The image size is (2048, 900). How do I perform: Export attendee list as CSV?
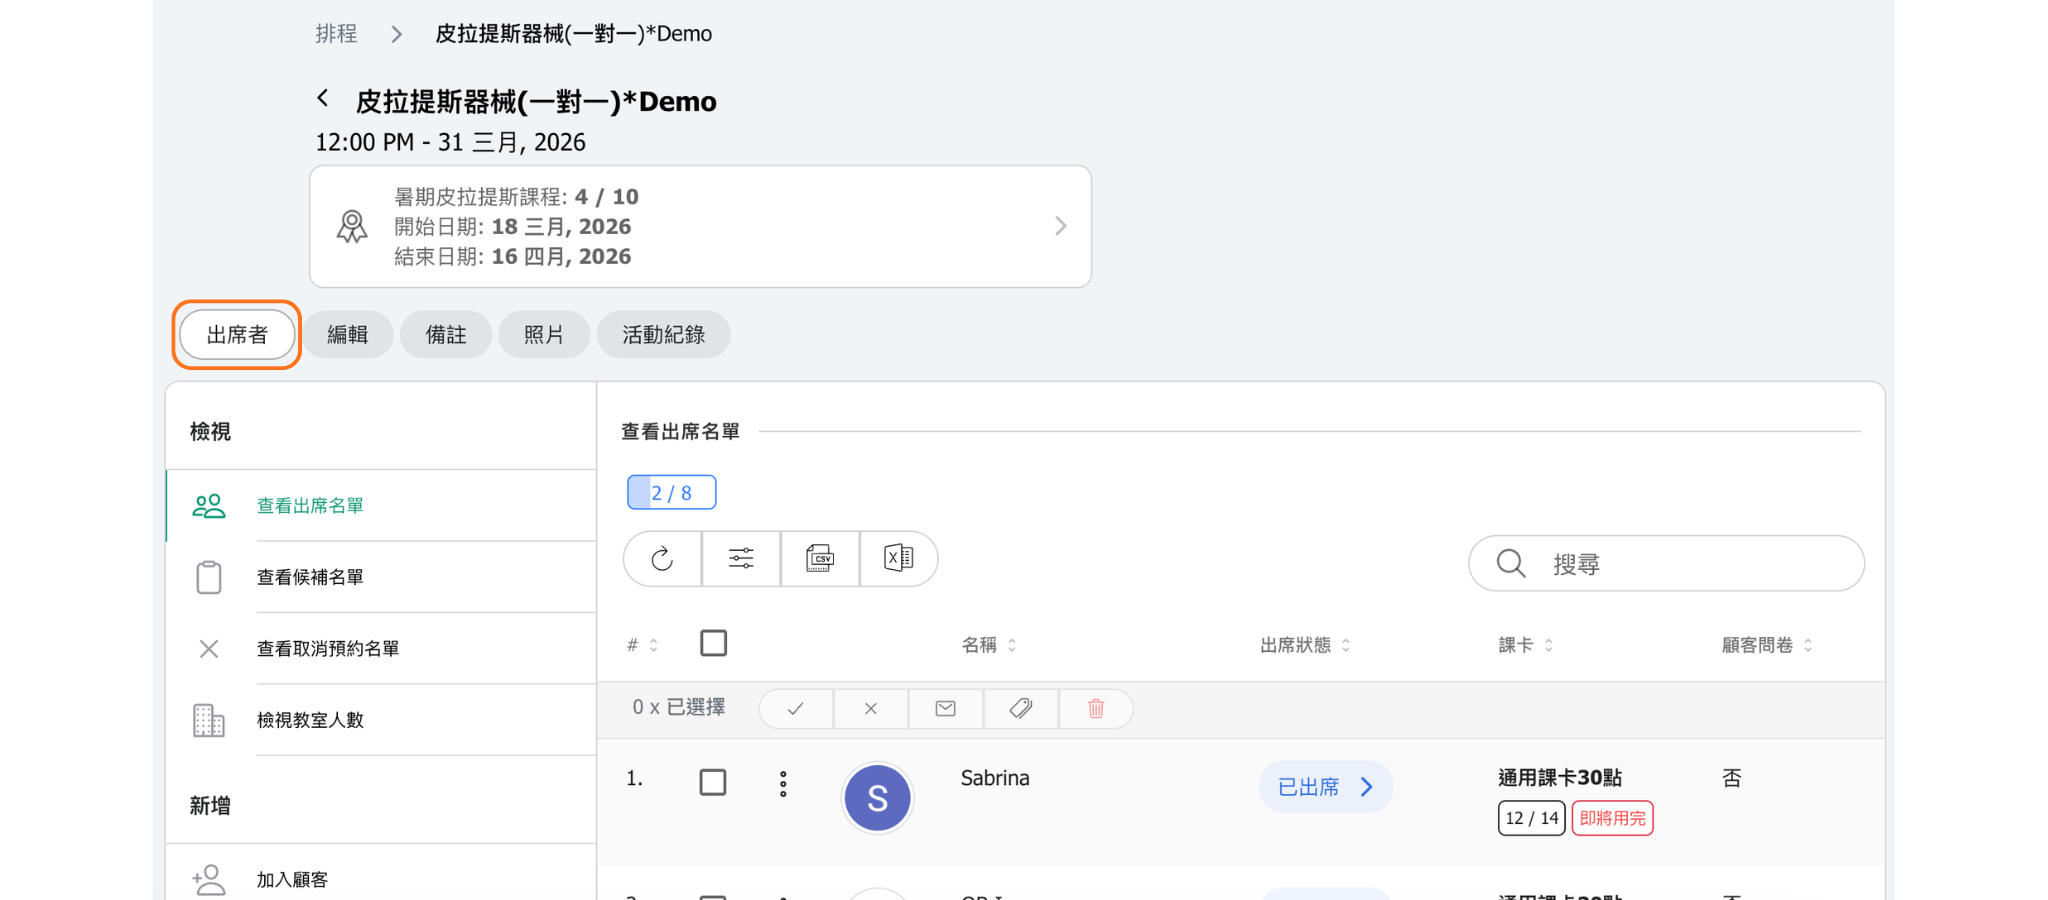820,559
